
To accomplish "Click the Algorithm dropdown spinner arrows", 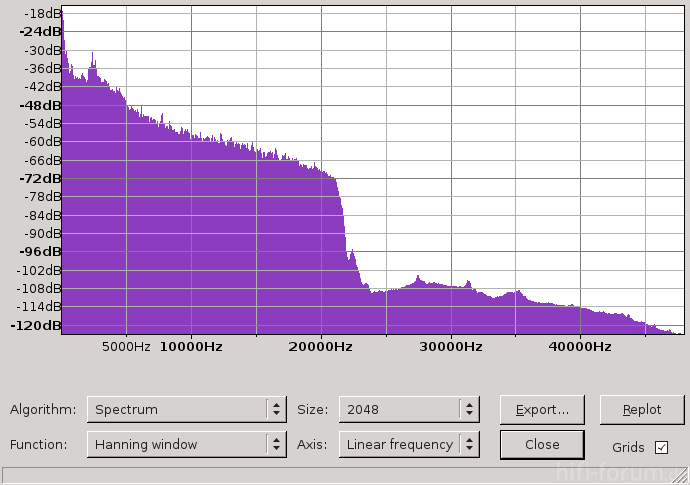I will pos(276,409).
